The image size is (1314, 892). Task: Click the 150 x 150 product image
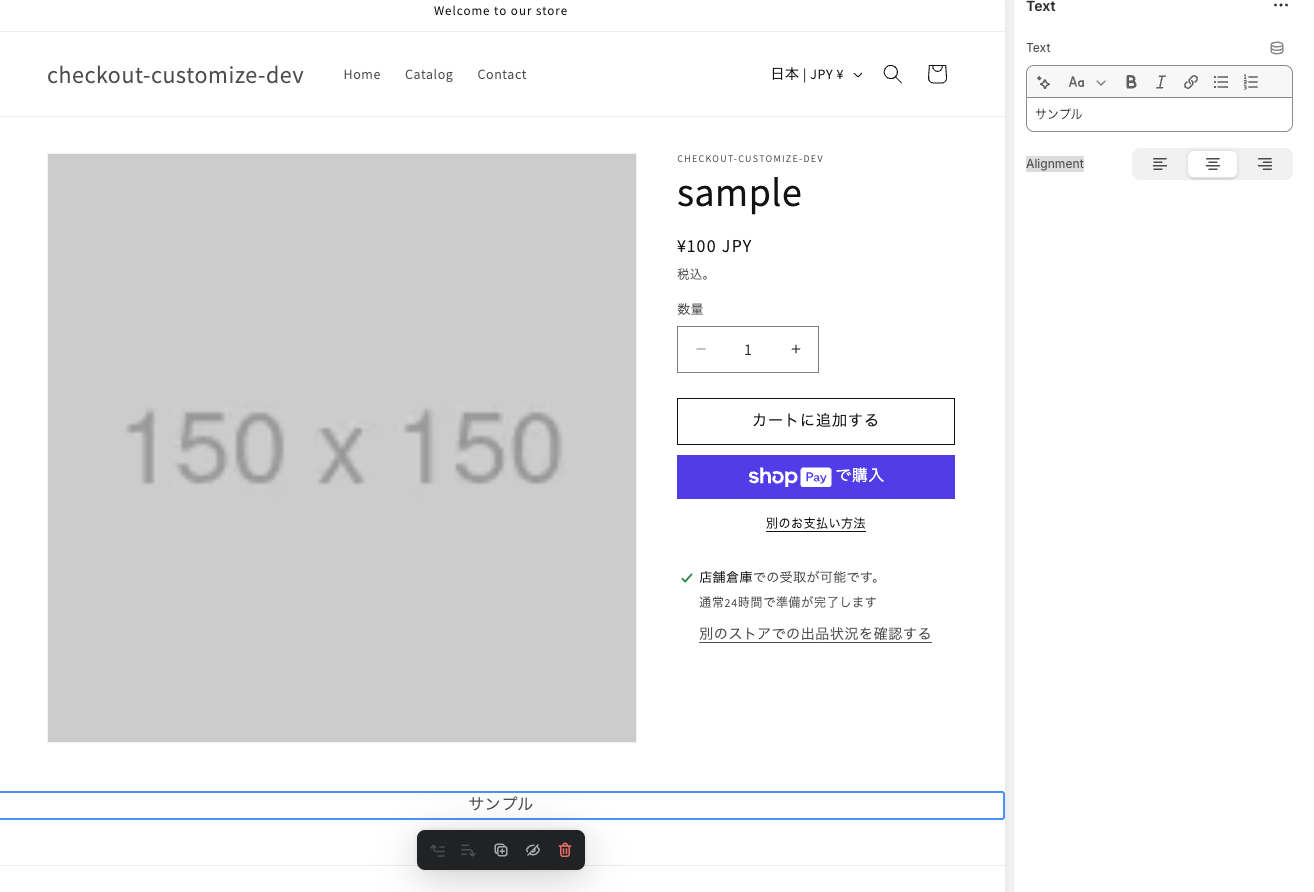point(342,448)
